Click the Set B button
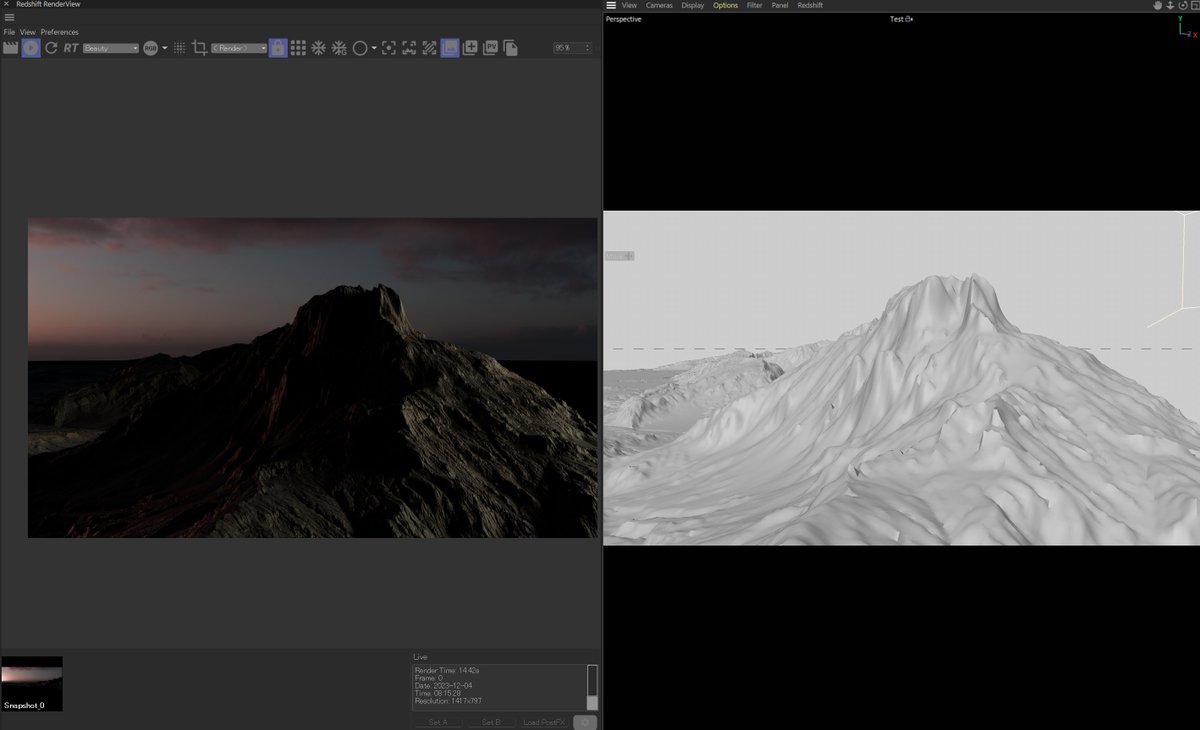Screen dimensions: 1200x730 coord(491,722)
